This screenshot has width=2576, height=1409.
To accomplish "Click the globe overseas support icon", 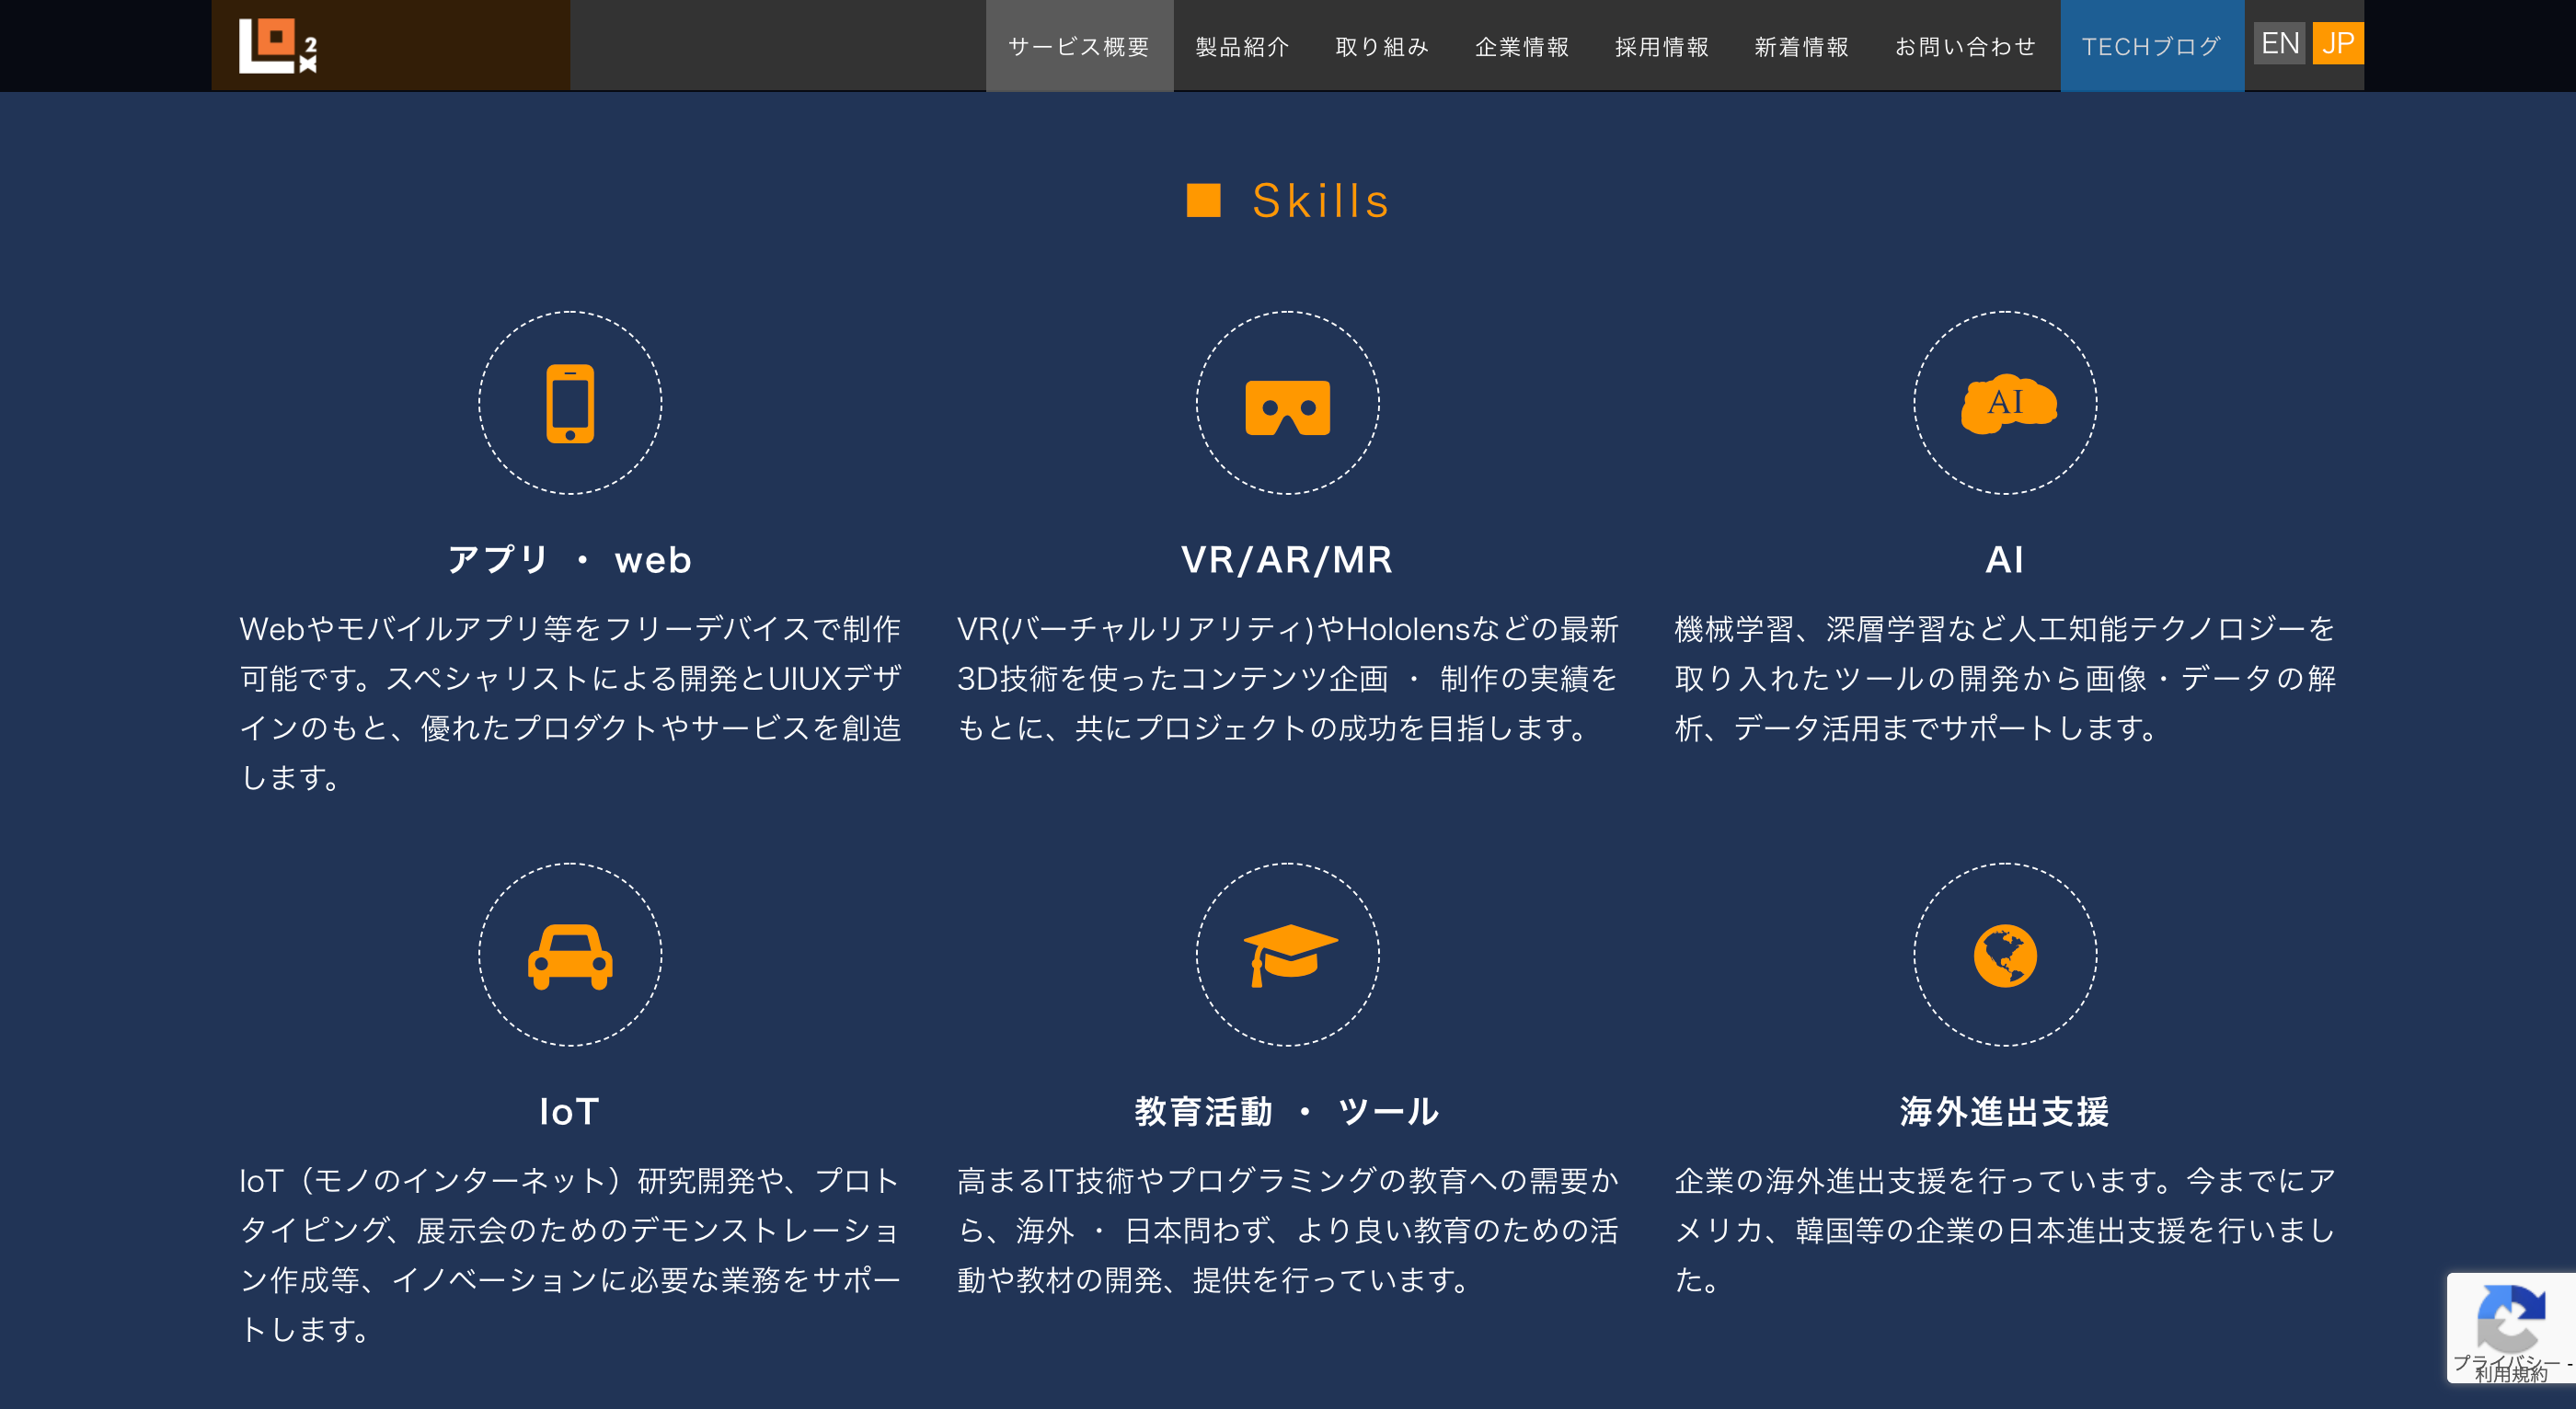I will (x=2005, y=956).
